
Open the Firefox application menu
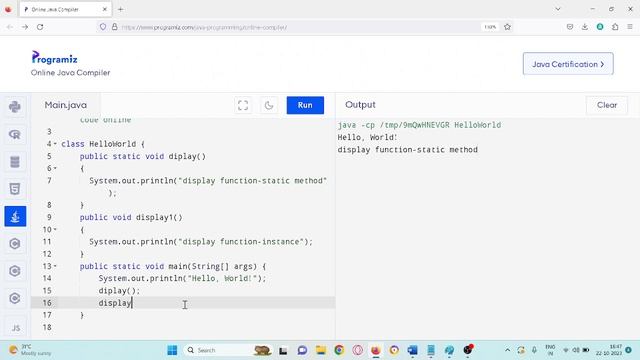[x=630, y=27]
